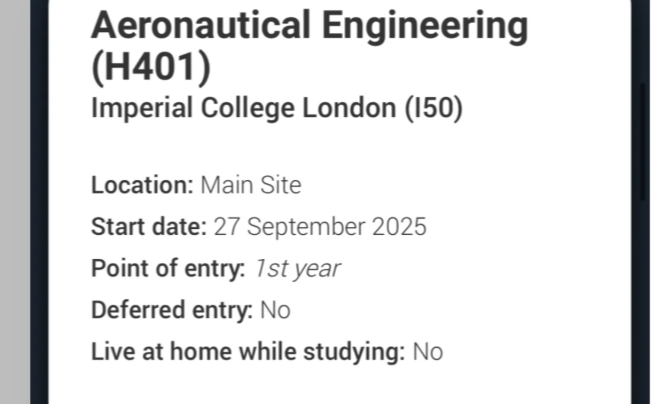Image resolution: width=666 pixels, height=404 pixels.
Task: Click the word September in start date
Action: [x=312, y=227]
